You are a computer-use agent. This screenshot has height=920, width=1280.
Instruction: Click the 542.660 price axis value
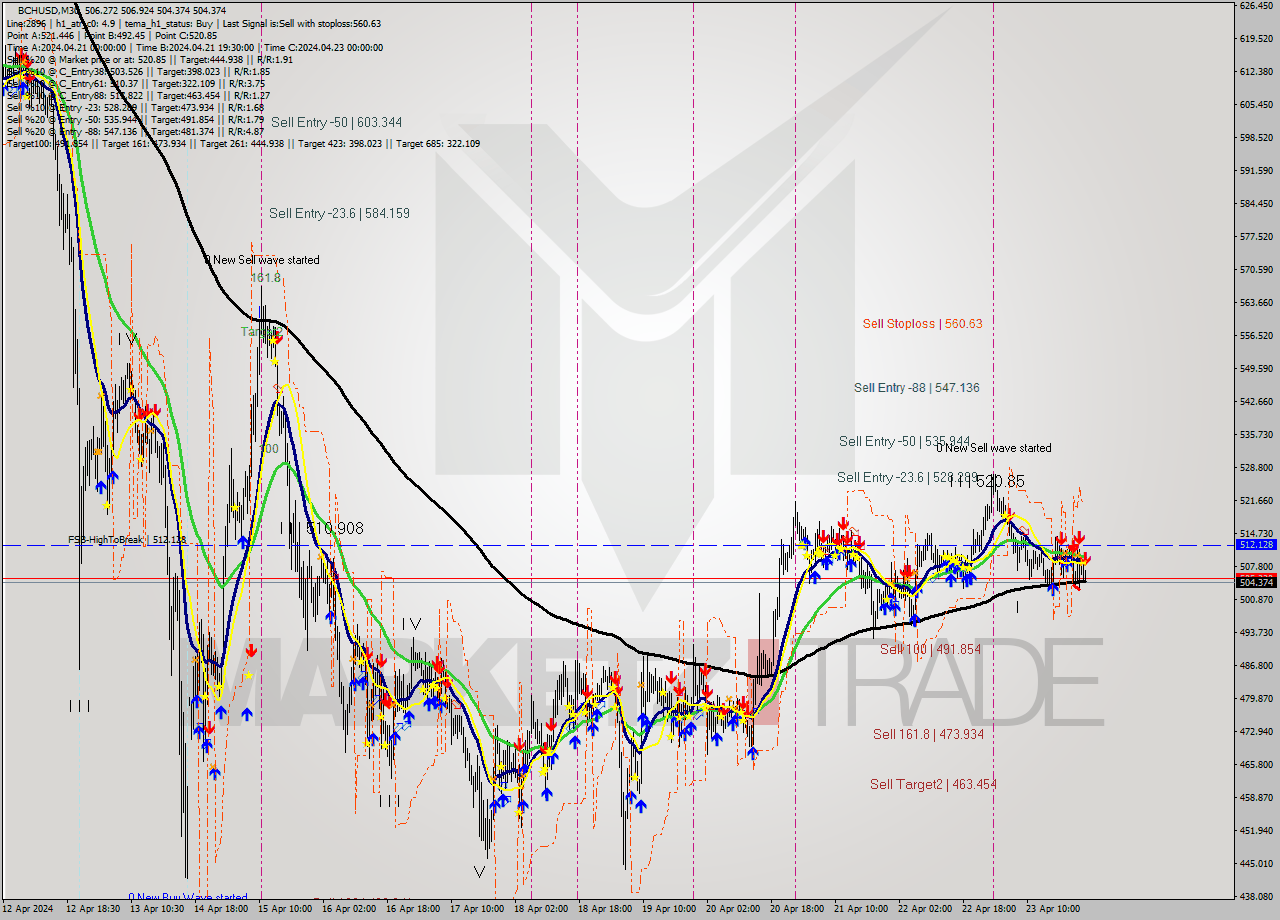click(x=1255, y=401)
